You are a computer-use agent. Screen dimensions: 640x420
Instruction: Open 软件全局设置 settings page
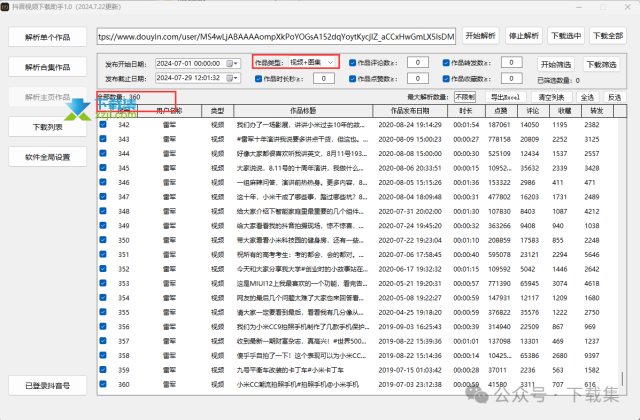pyautogui.click(x=48, y=157)
